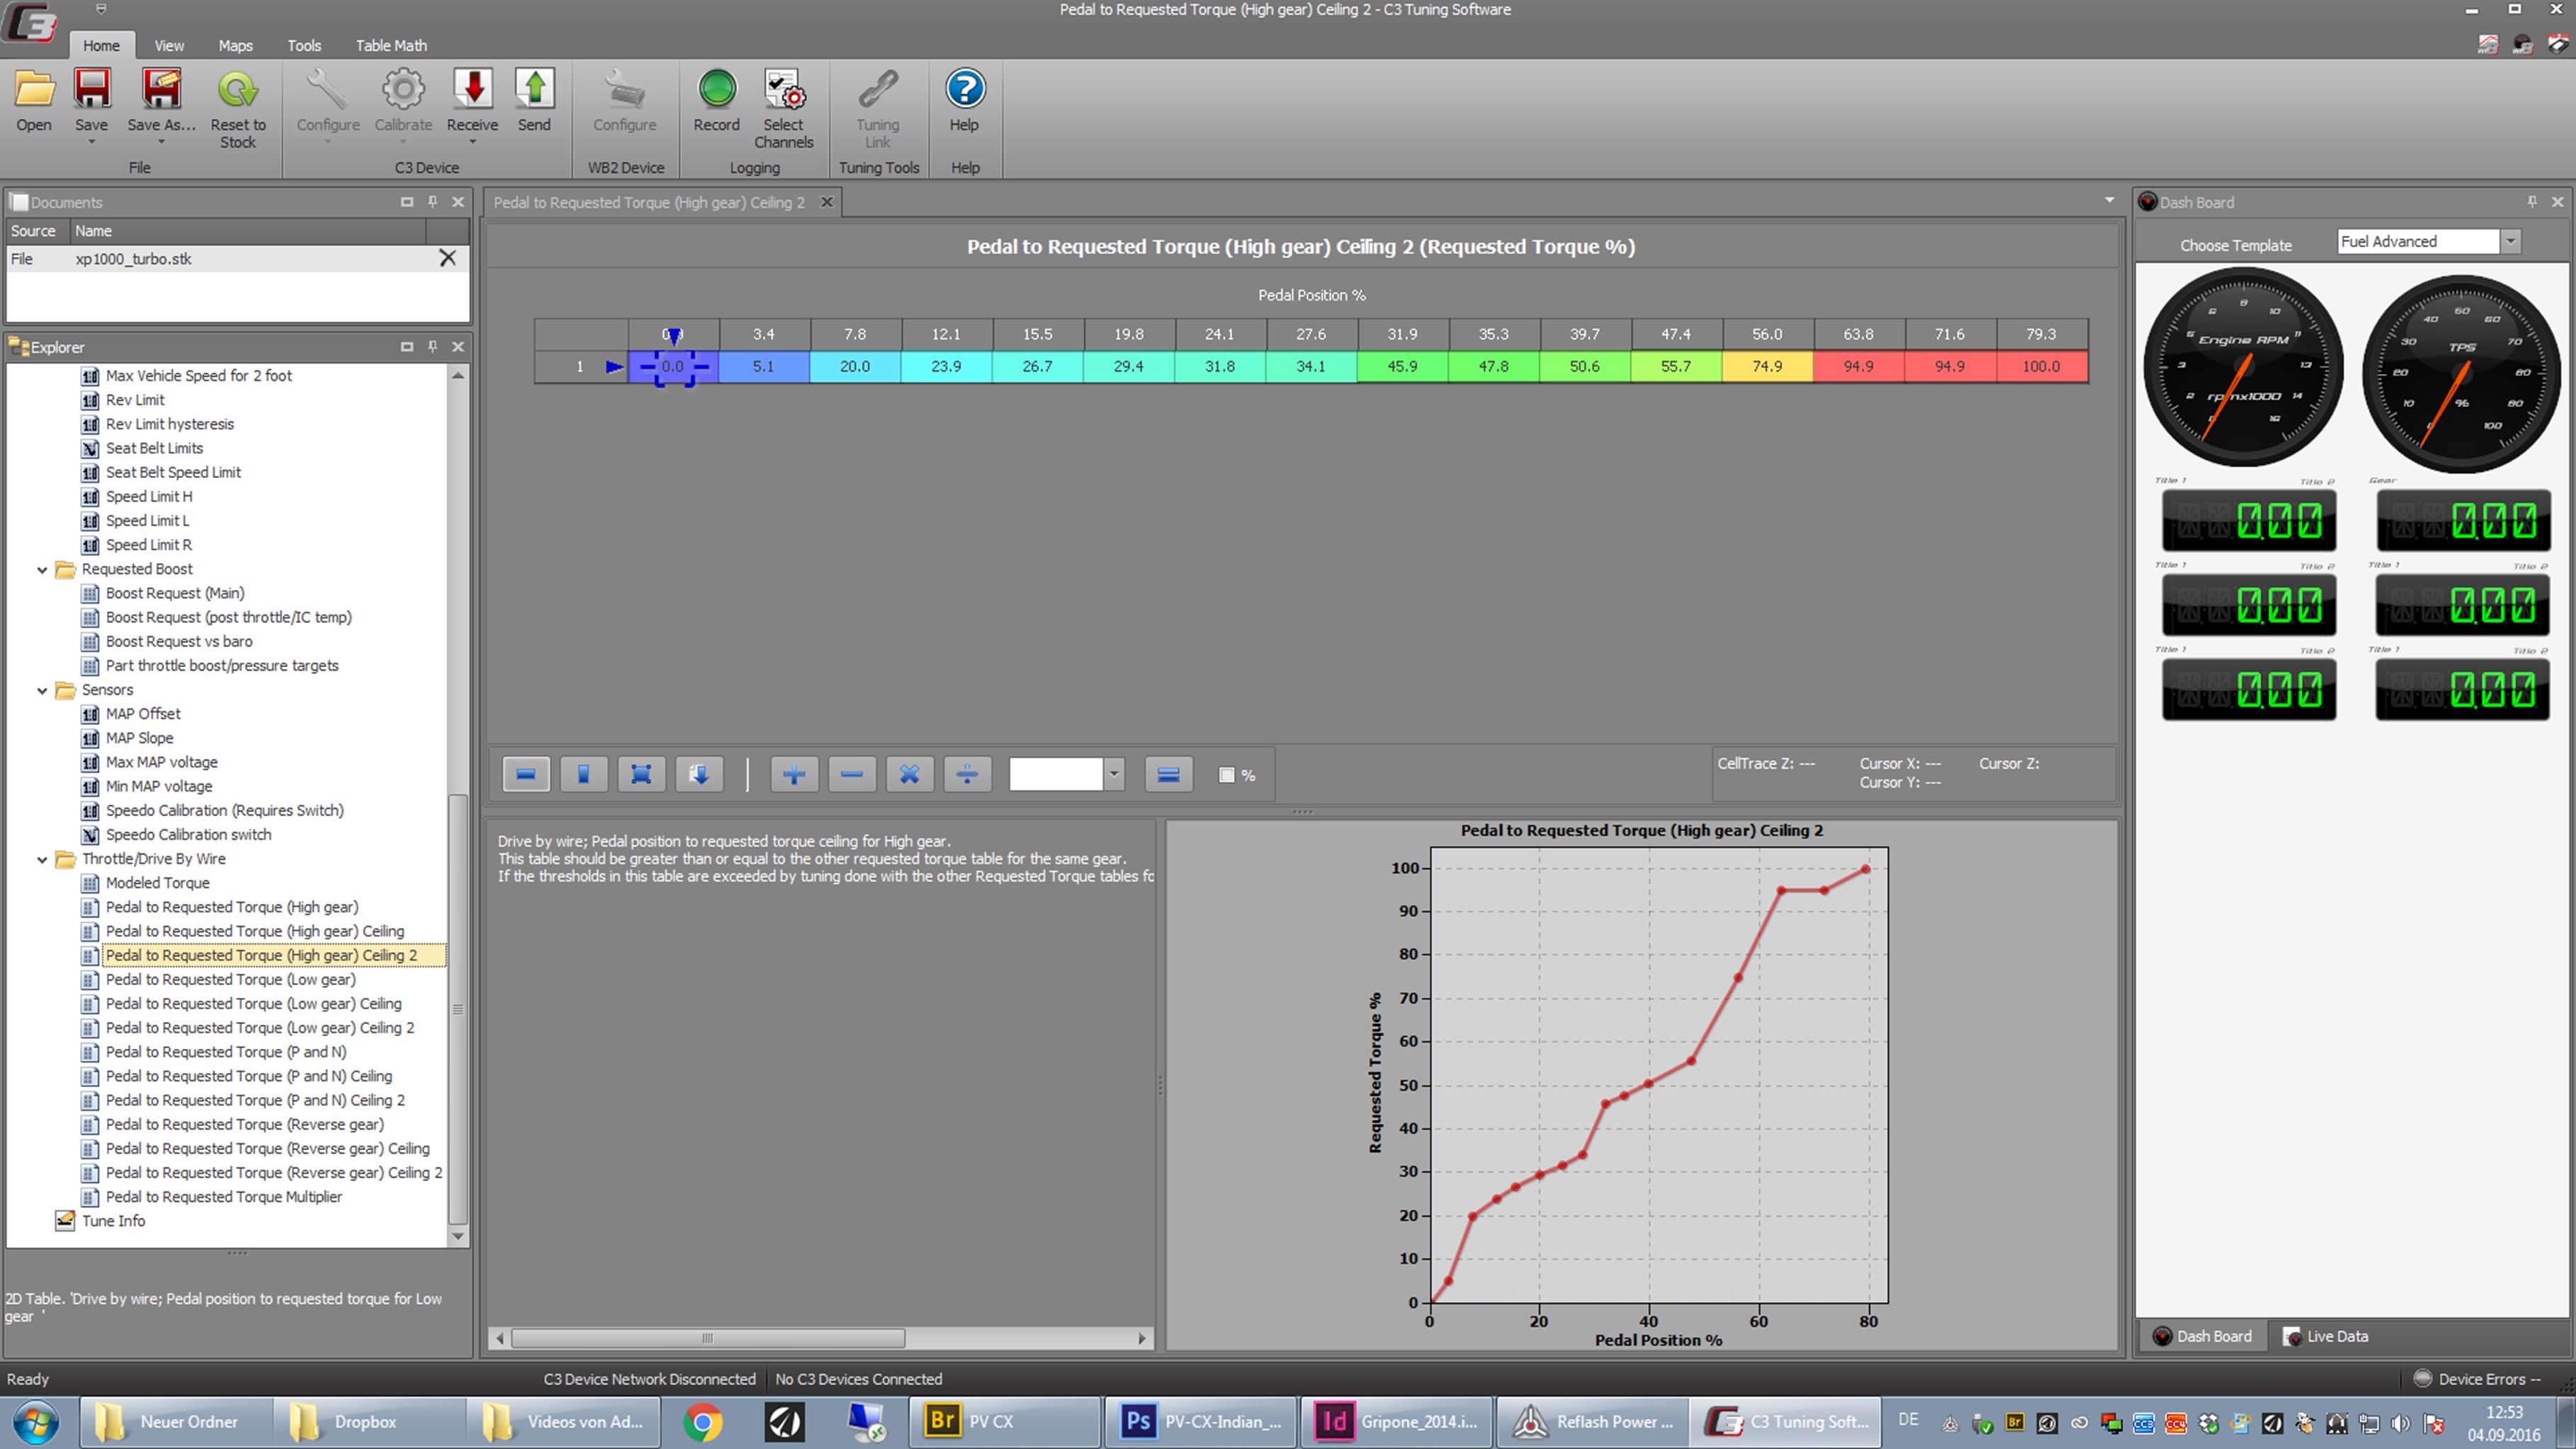Open the Table Math menu
The width and height of the screenshot is (2576, 1449).
[390, 45]
